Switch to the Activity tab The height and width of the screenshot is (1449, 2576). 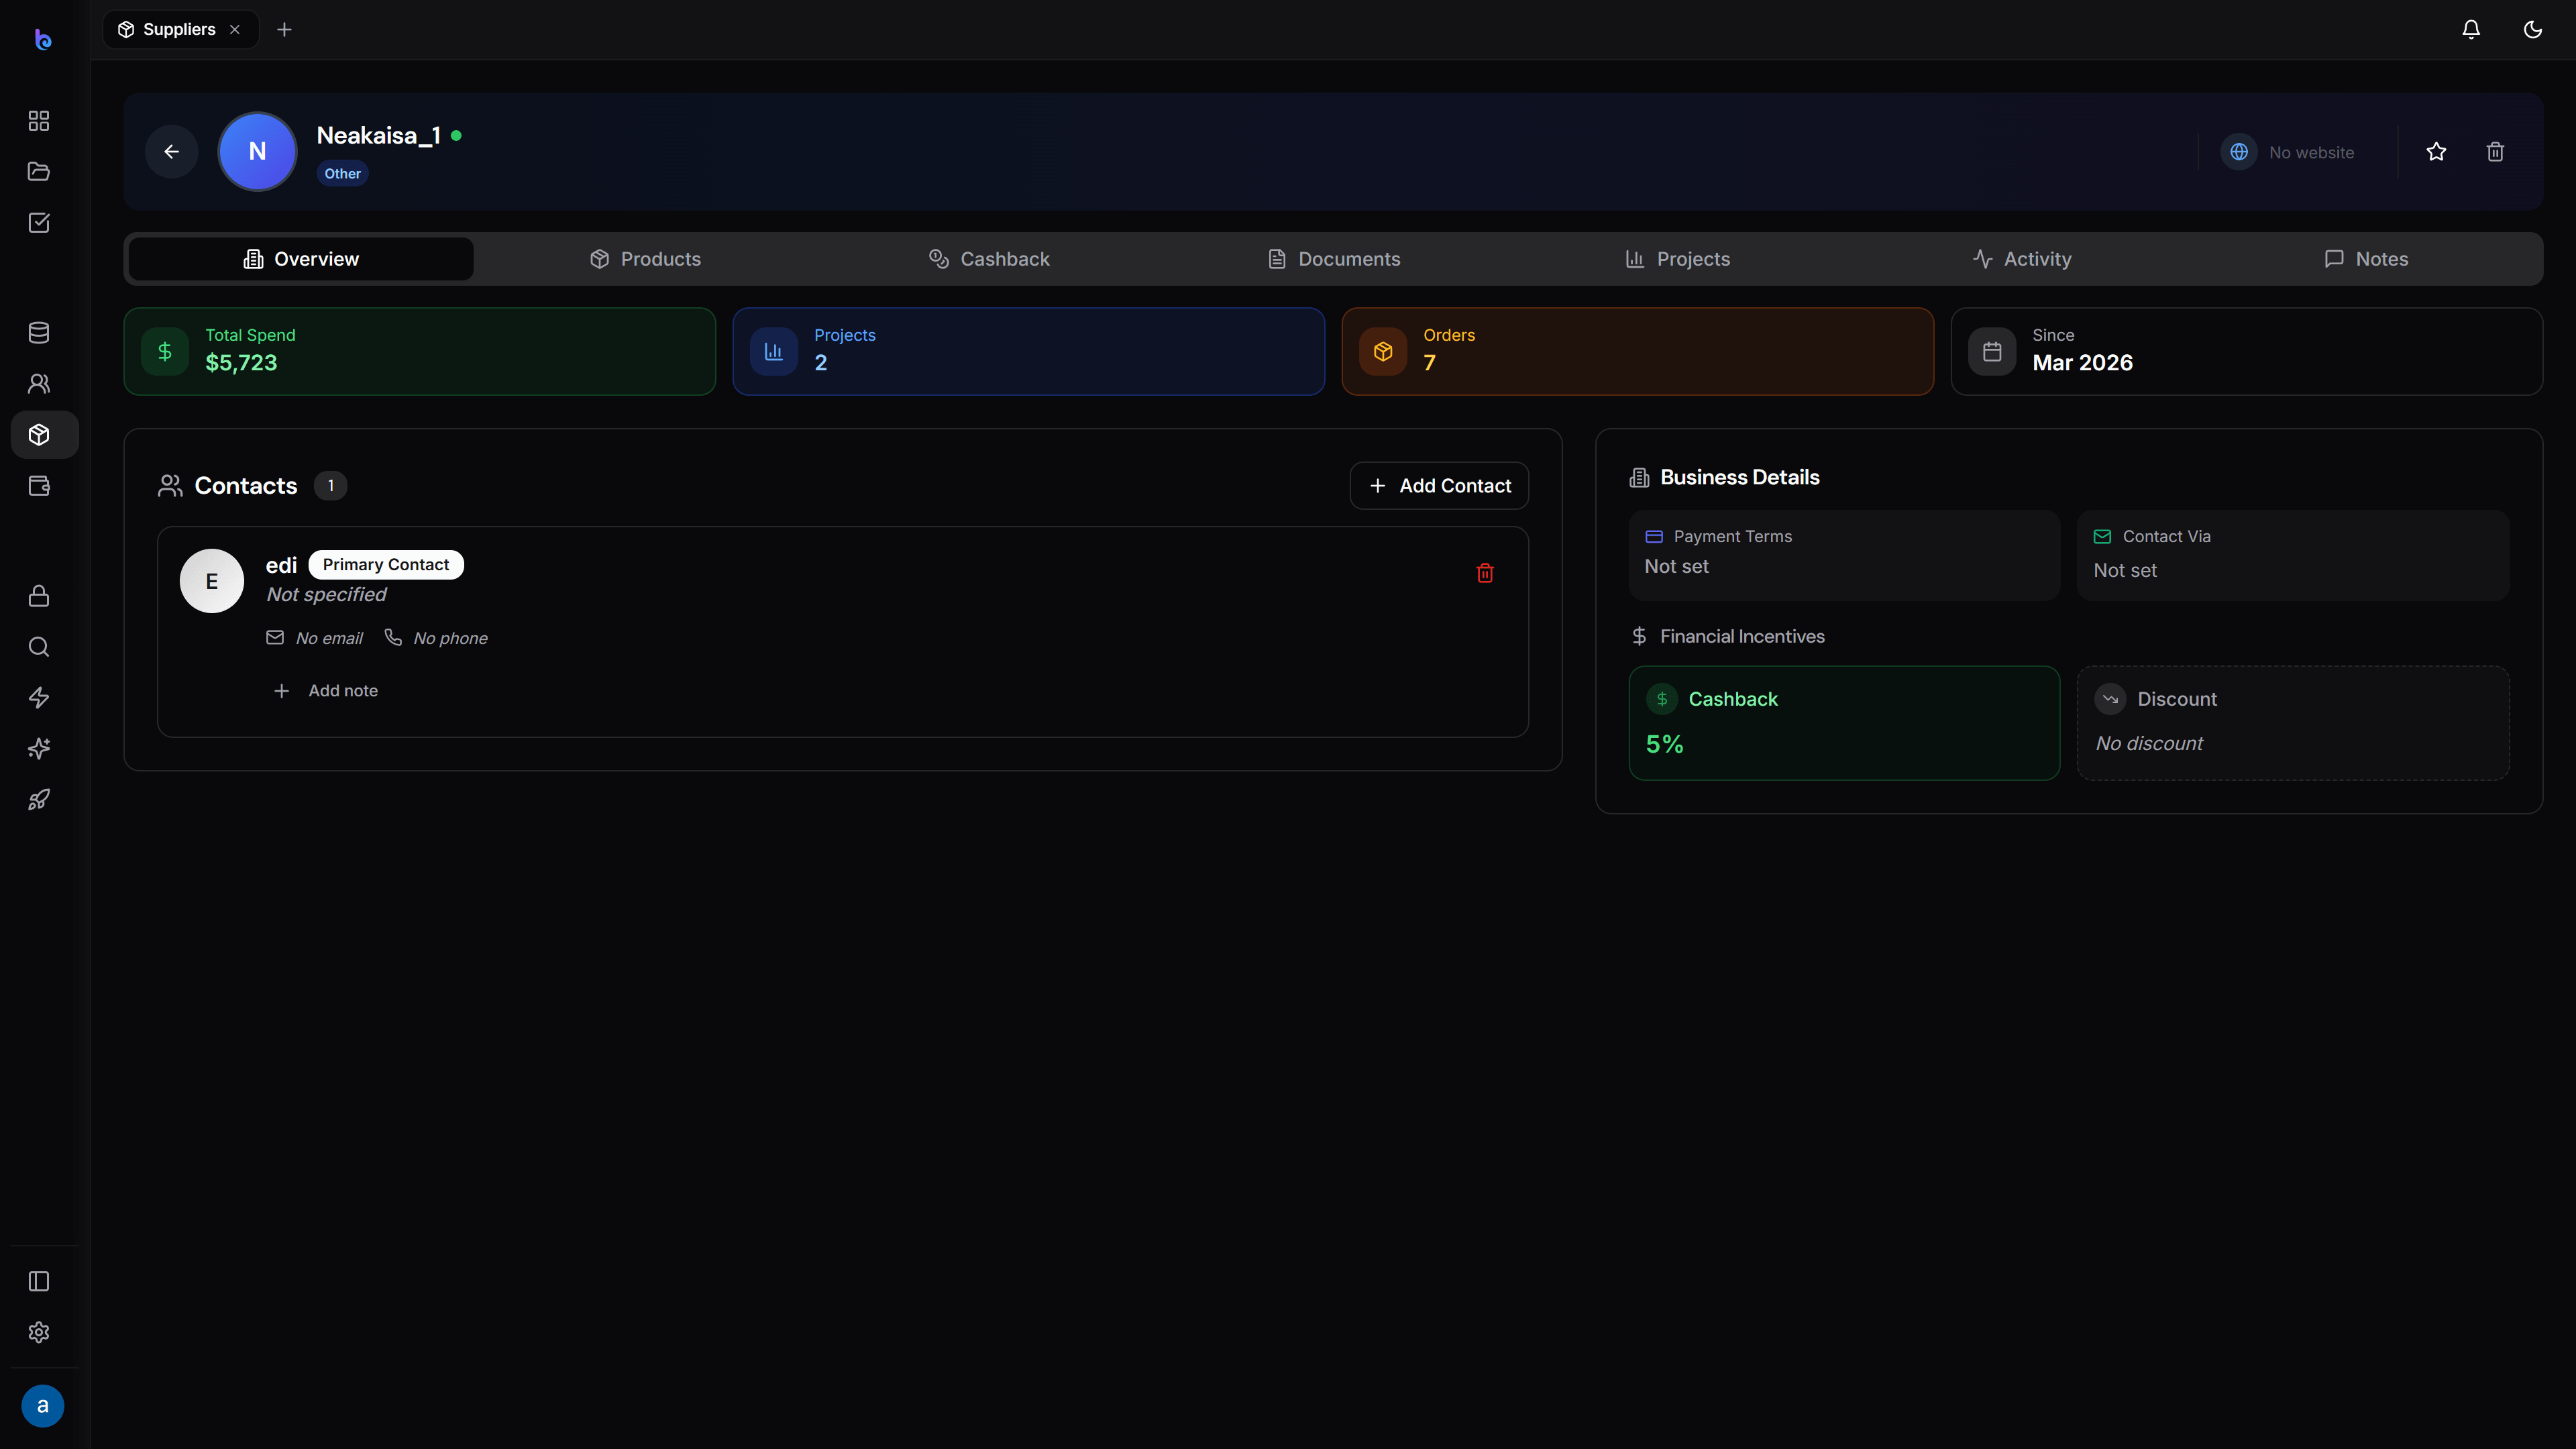2022,259
